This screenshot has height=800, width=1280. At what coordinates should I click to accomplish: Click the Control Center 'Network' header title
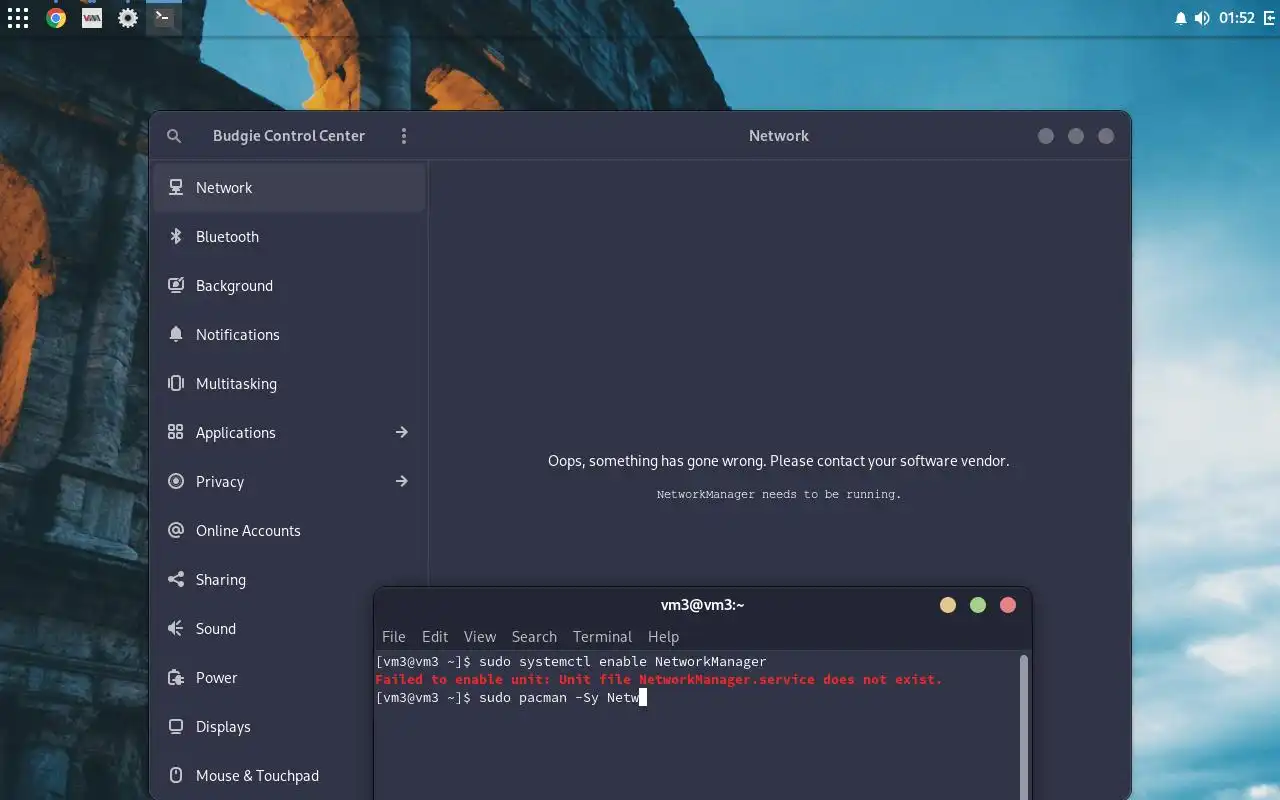tap(779, 136)
